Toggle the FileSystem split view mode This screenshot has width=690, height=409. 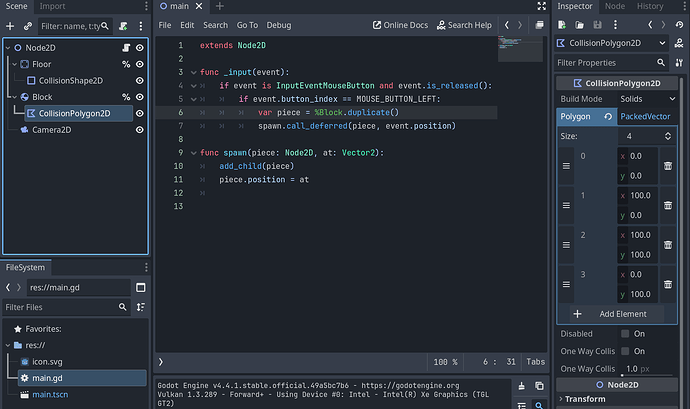(x=141, y=287)
